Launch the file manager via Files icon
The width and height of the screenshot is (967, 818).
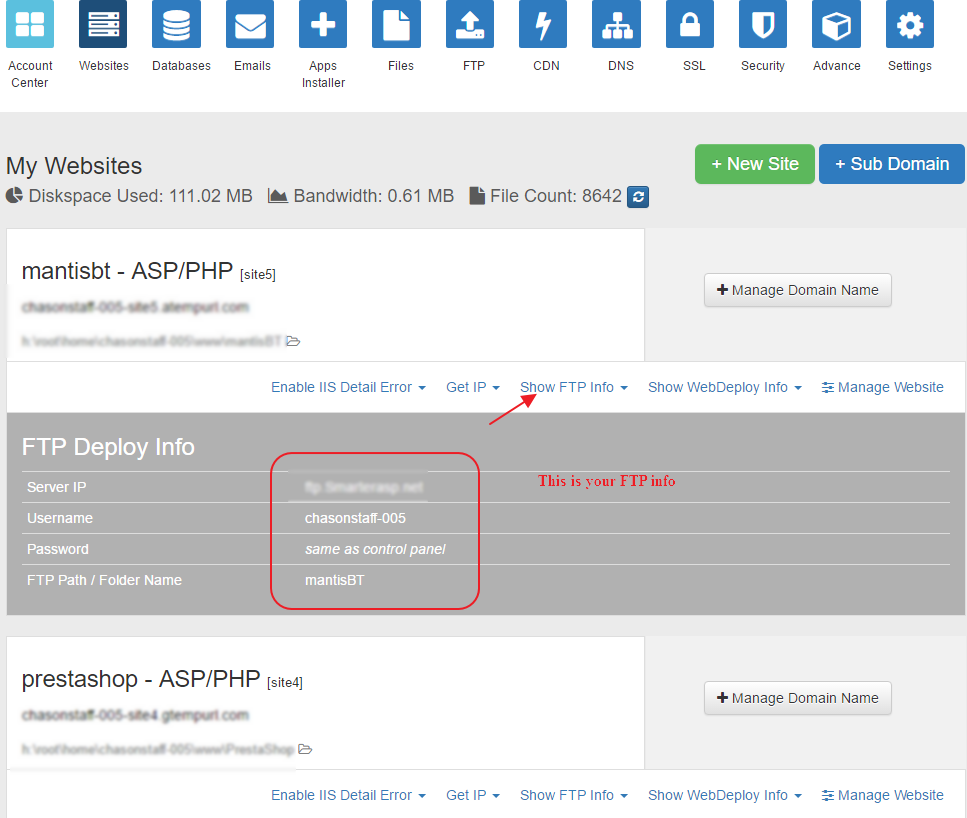click(x=399, y=24)
